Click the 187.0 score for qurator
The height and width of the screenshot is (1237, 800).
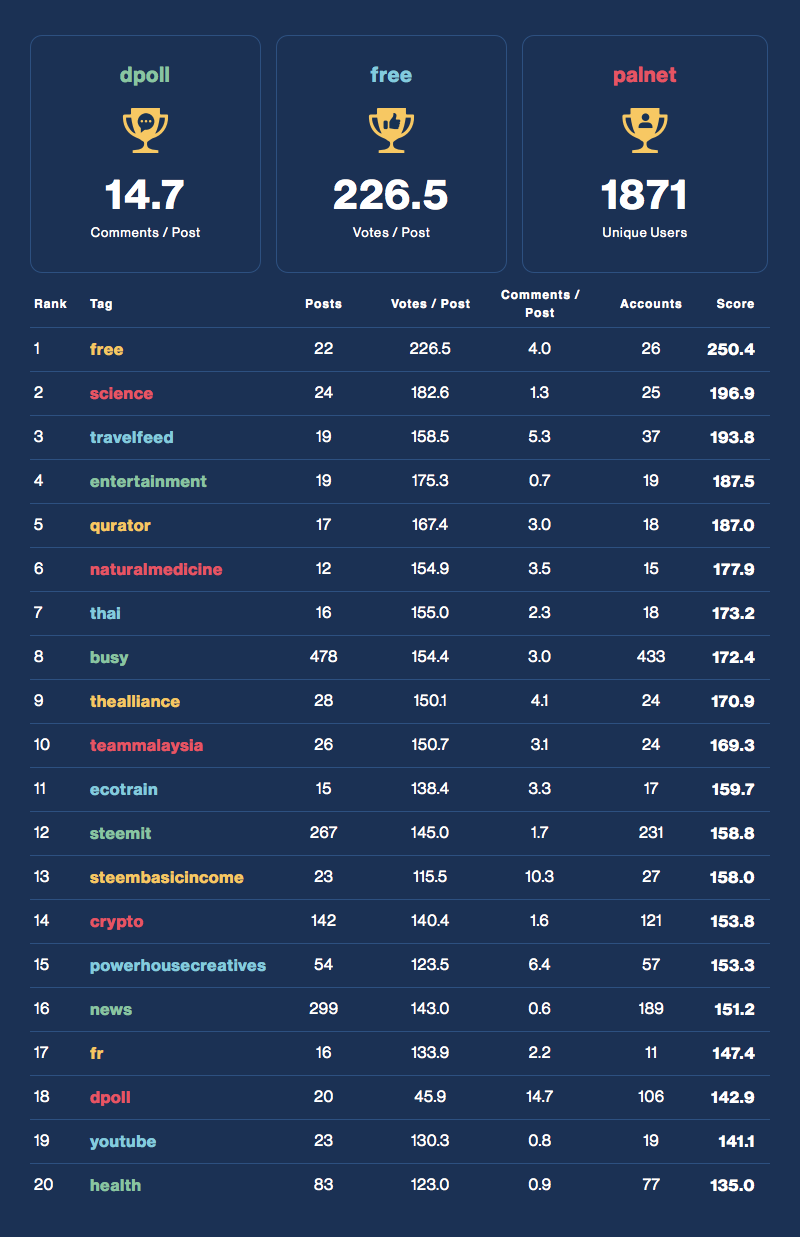pos(732,525)
